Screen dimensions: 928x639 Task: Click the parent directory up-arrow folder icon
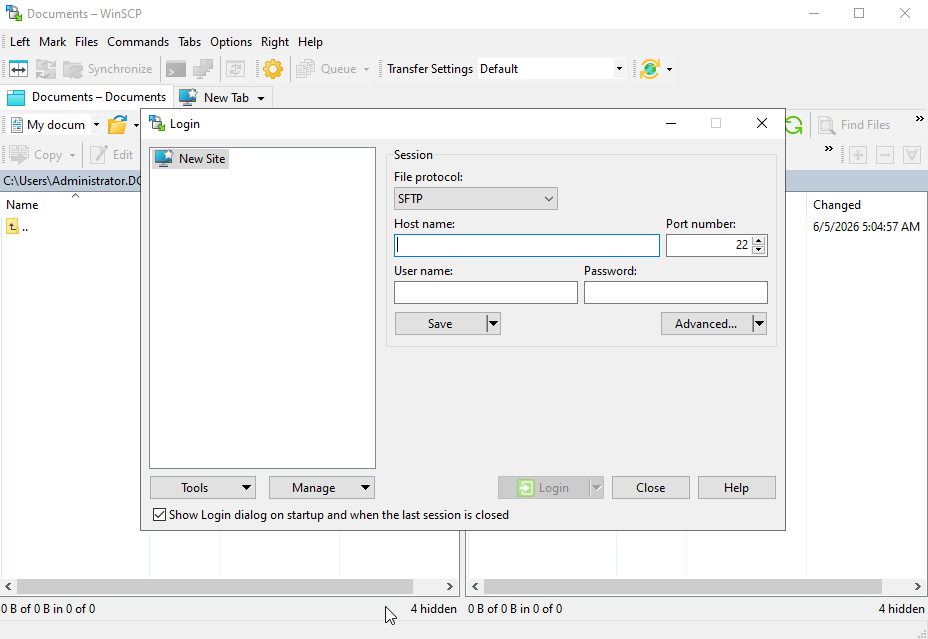coord(12,227)
